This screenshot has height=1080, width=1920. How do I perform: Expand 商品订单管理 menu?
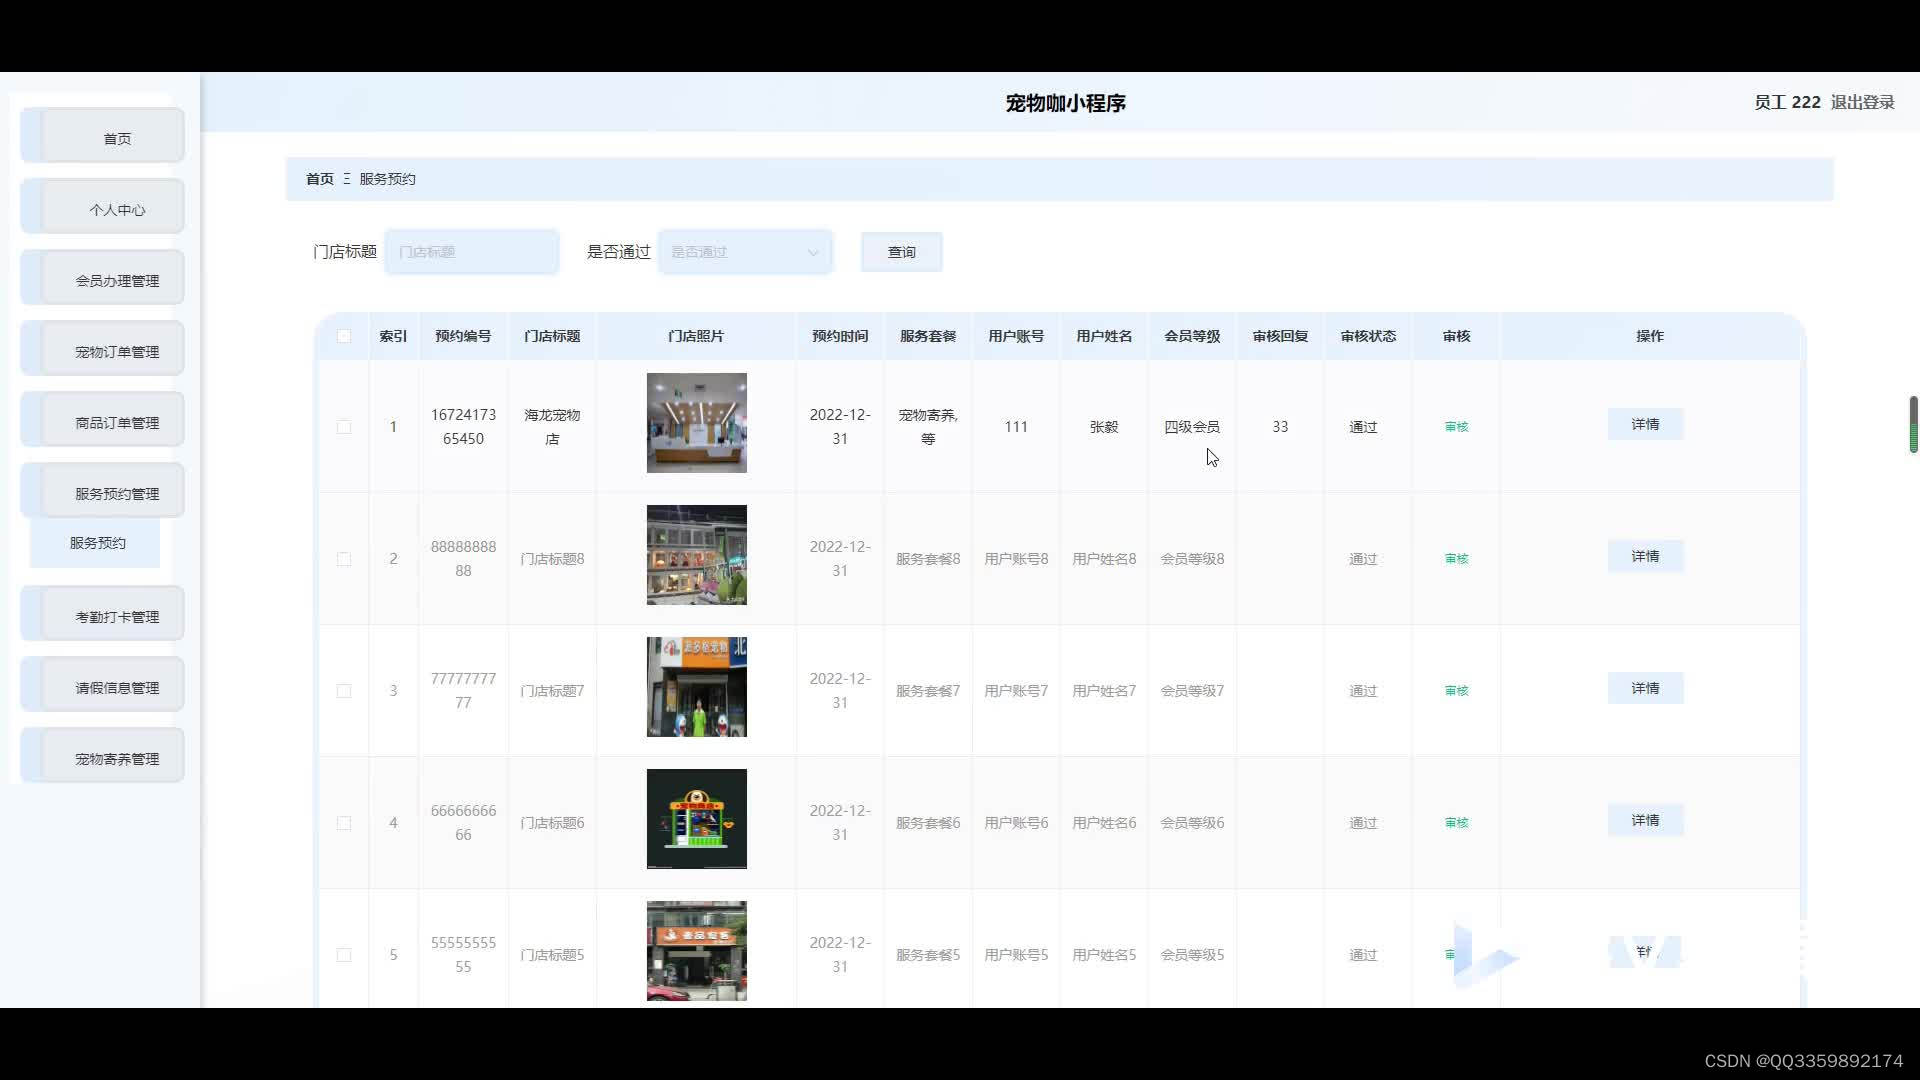click(103, 422)
